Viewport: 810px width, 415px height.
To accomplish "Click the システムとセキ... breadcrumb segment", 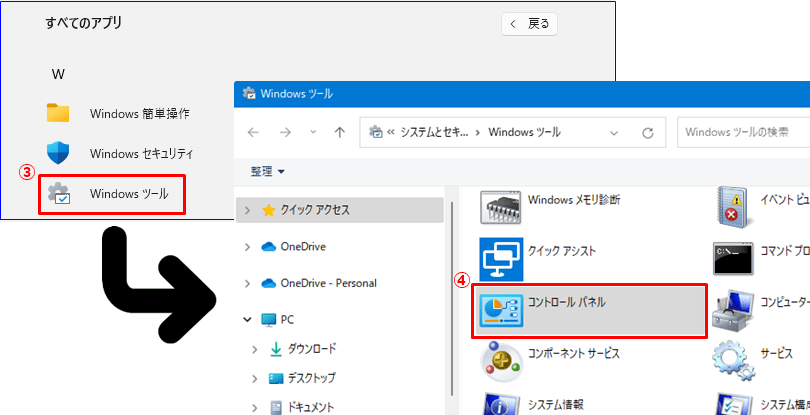I will [x=434, y=133].
